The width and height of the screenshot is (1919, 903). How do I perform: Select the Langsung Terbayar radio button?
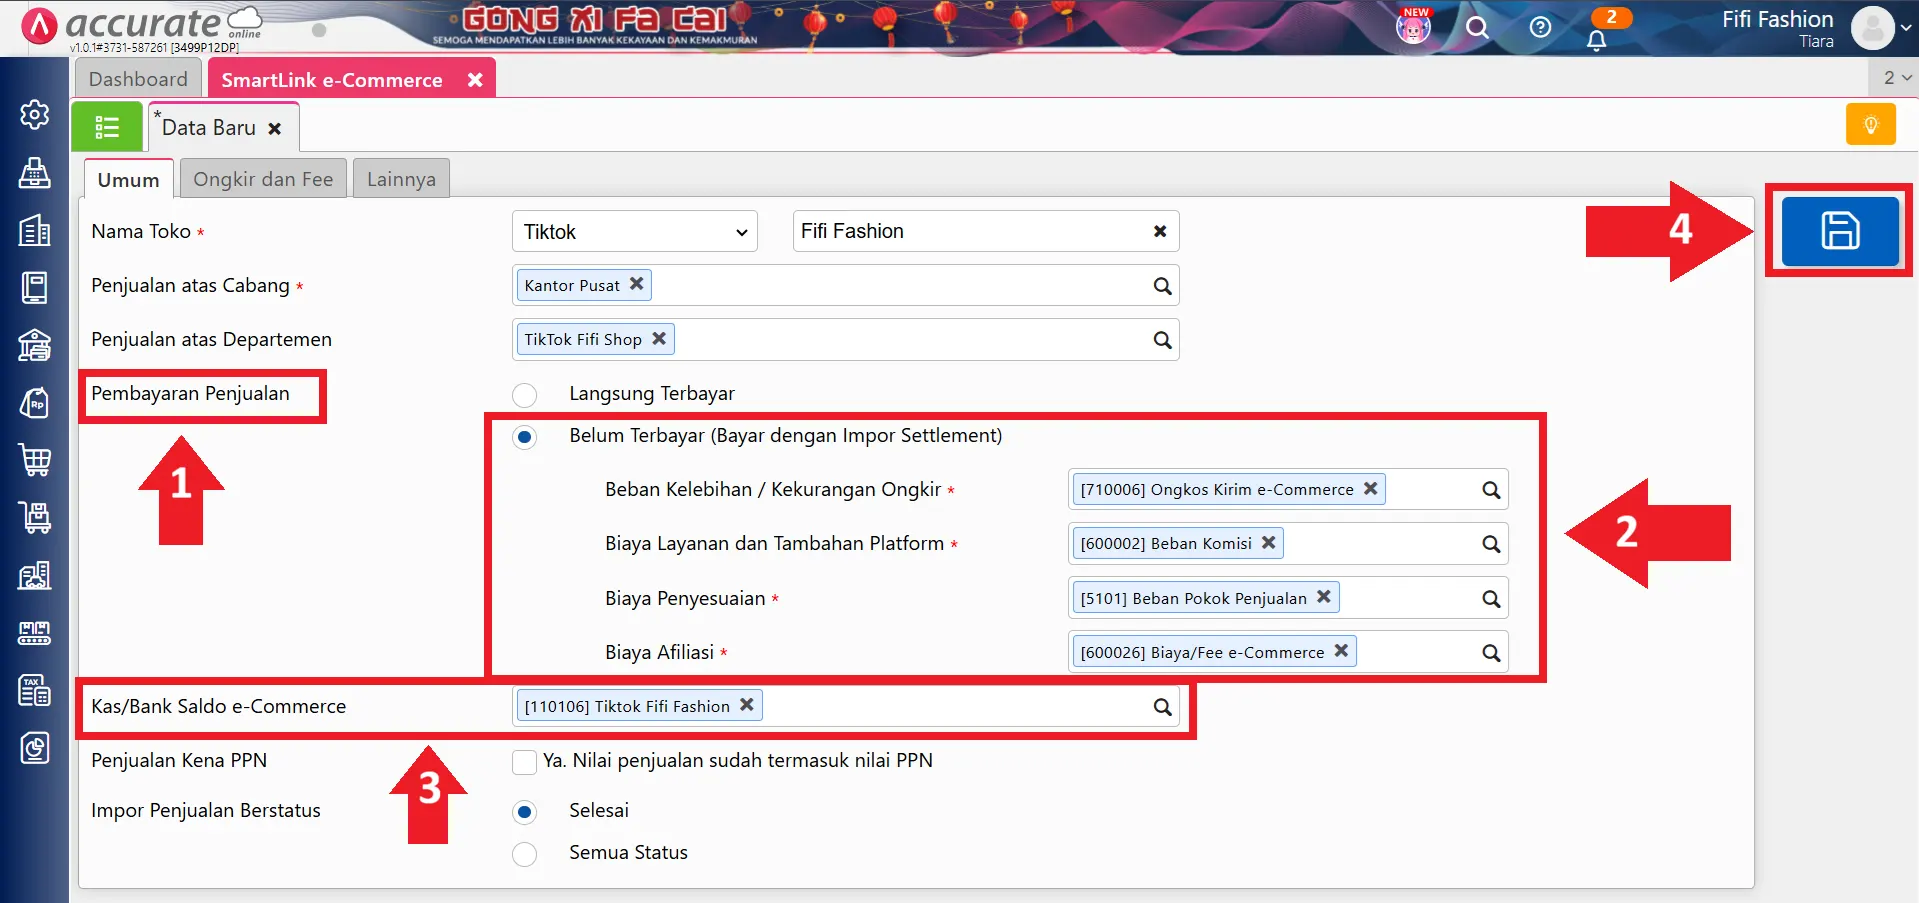click(525, 394)
